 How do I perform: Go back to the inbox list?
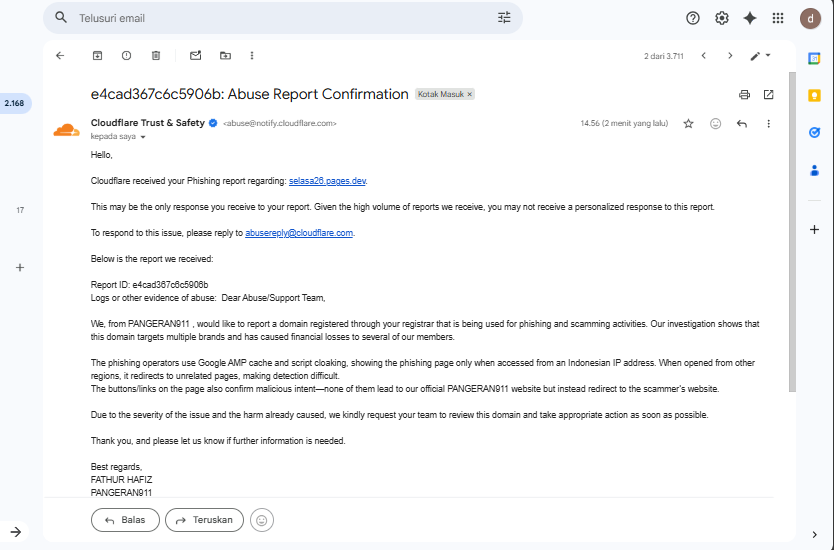point(60,55)
